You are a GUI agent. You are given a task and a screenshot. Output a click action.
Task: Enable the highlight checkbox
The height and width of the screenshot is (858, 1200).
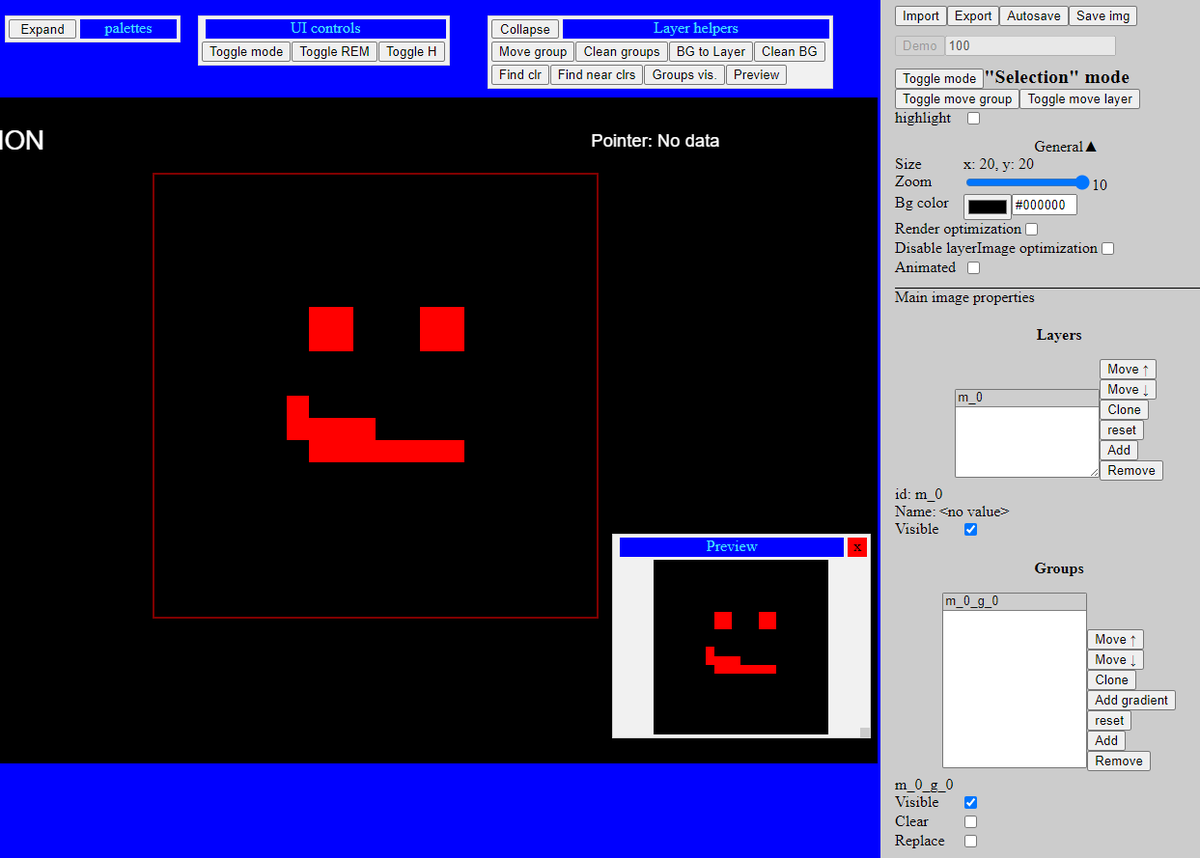(x=974, y=119)
